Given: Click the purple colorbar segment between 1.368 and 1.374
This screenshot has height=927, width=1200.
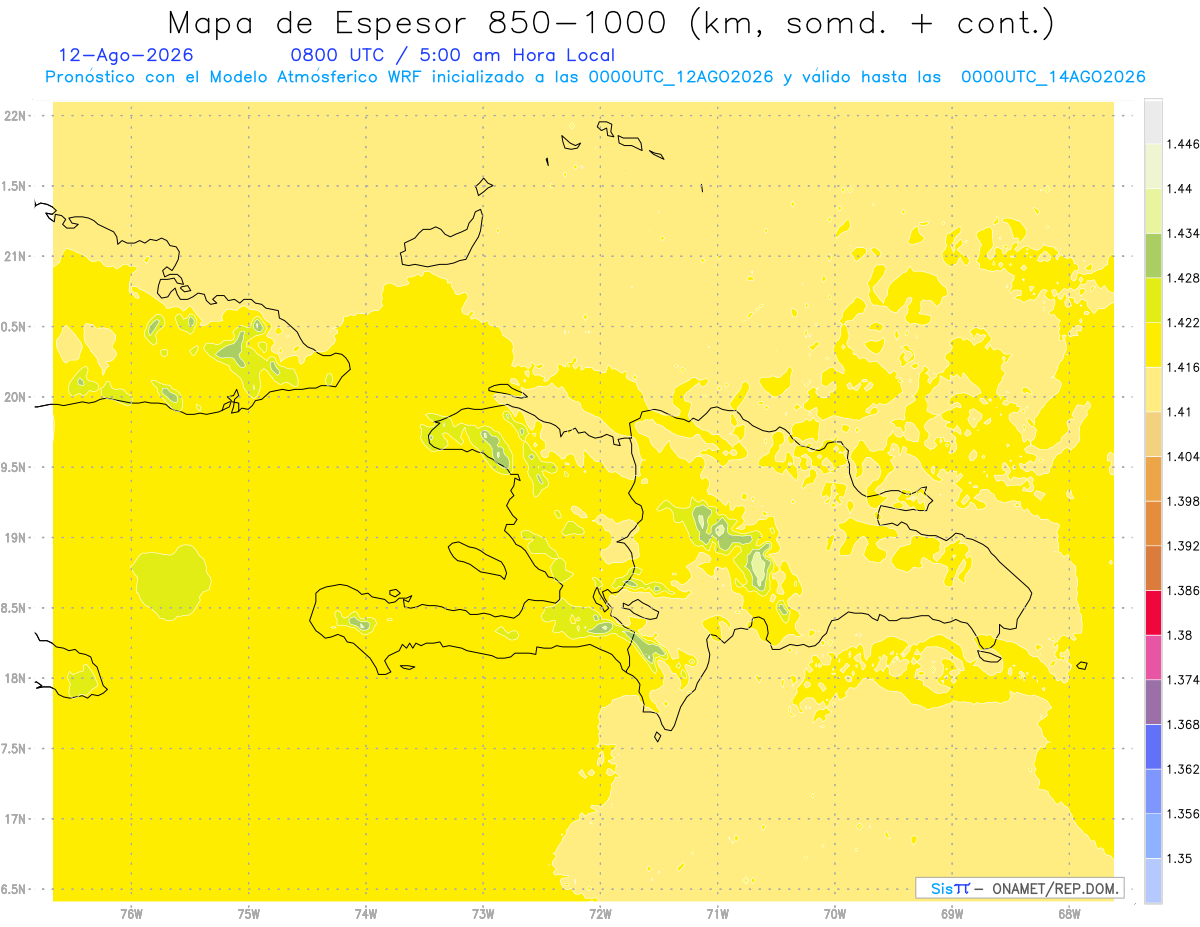Looking at the screenshot, I should pyautogui.click(x=1153, y=702).
